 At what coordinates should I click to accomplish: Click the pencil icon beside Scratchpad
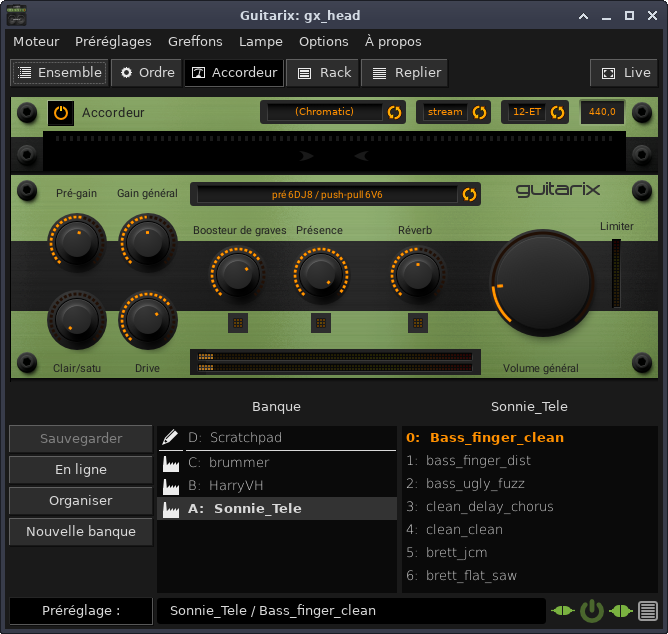[170, 437]
